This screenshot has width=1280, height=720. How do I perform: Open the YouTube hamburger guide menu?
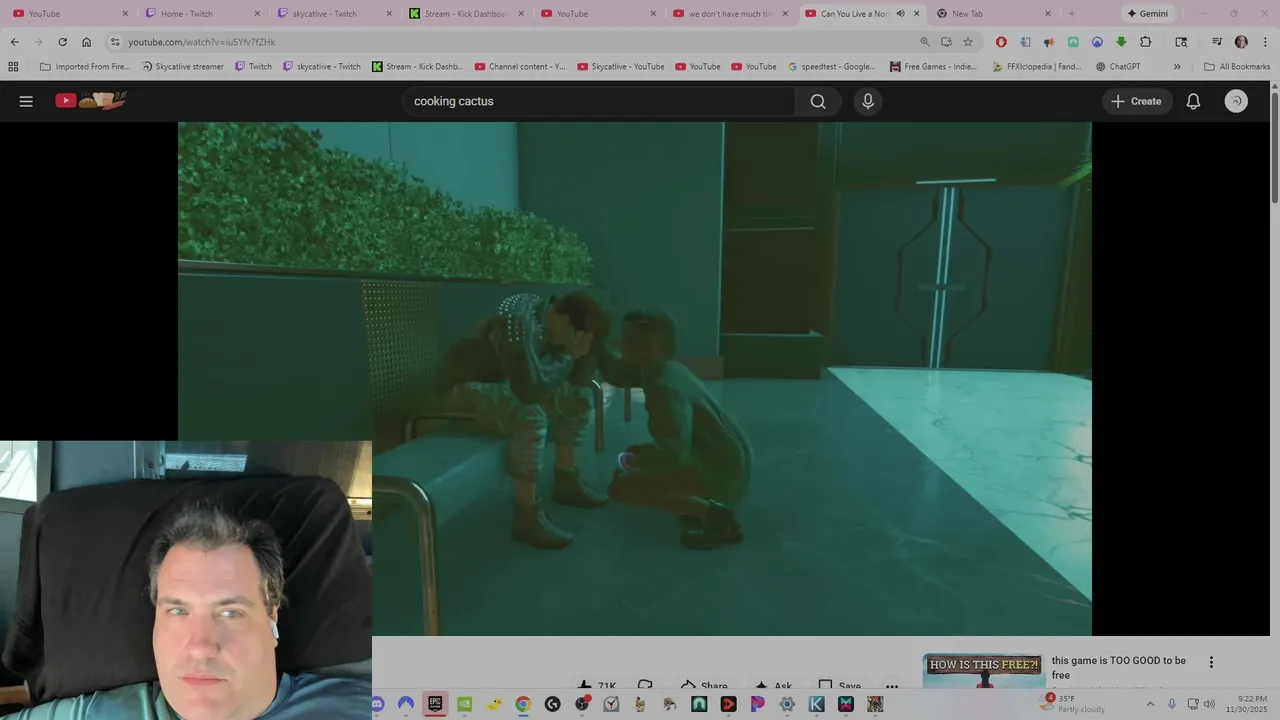click(x=26, y=101)
